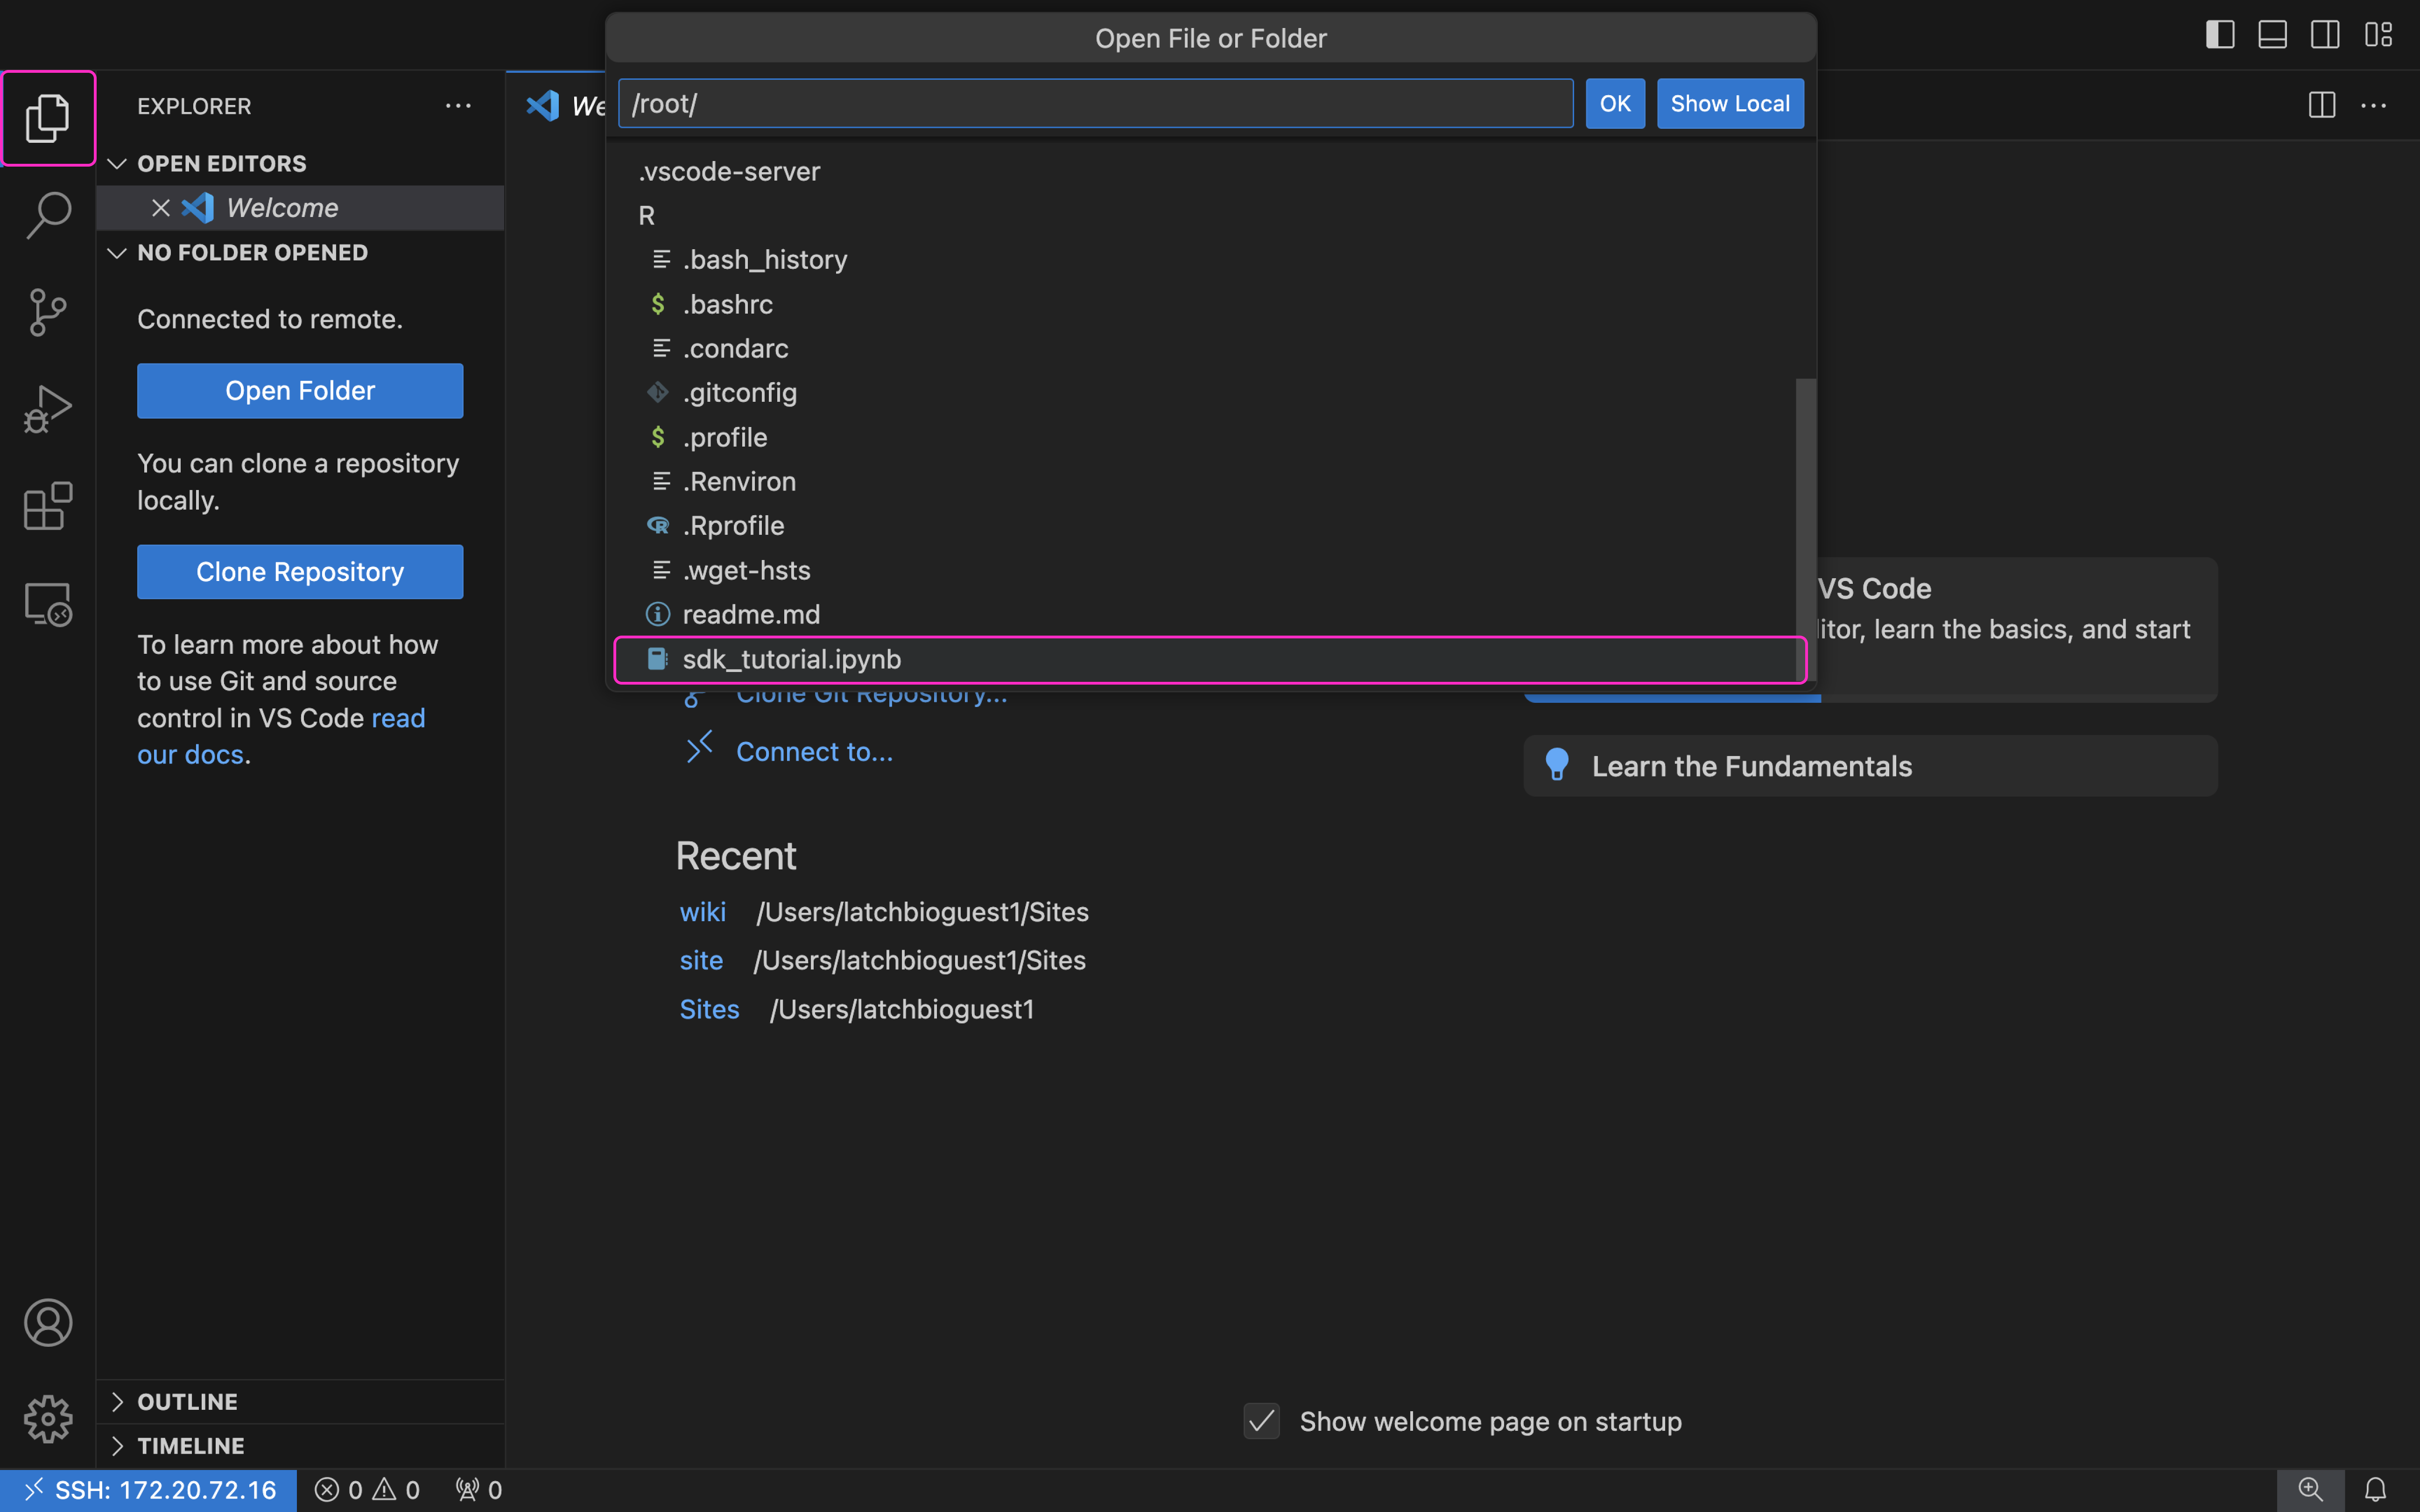Click the Show Local button
This screenshot has width=2420, height=1512.
(x=1729, y=104)
